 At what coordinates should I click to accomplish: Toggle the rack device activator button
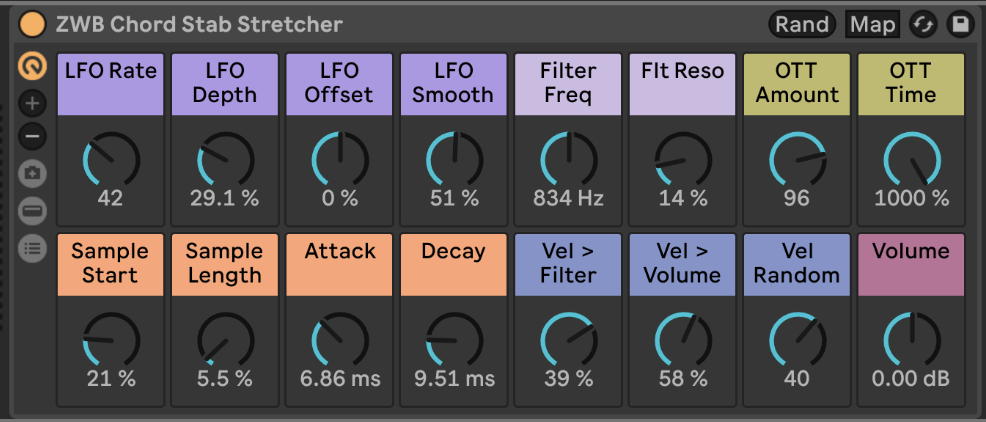33,24
